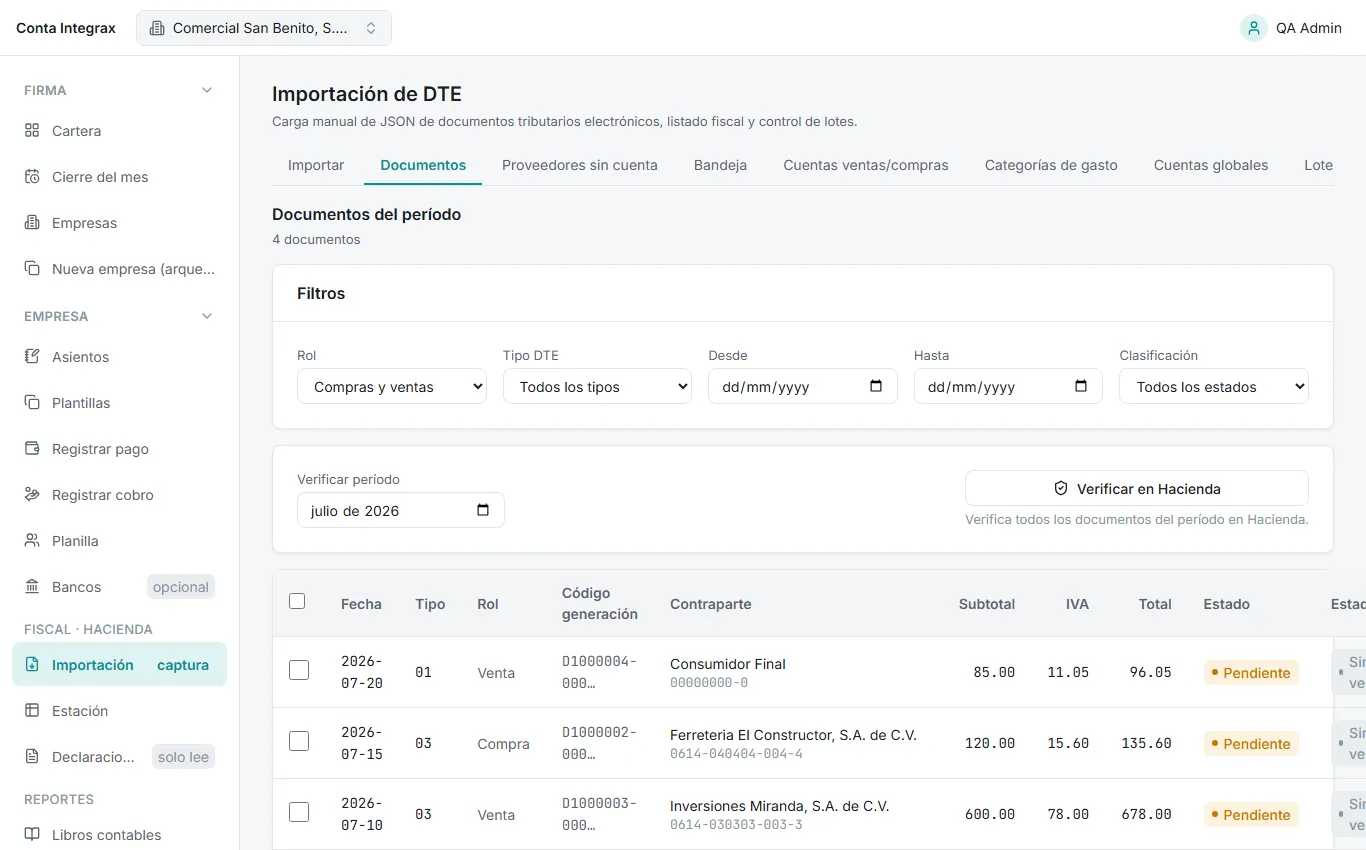This screenshot has width=1366, height=850.
Task: Open the Verificar período calendar picker
Action: click(x=483, y=510)
